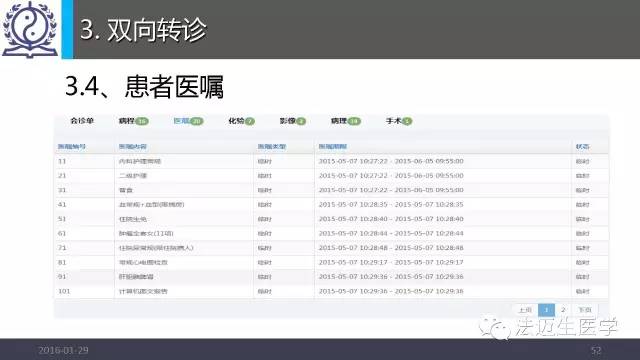Click the 上页 previous page button

(525, 310)
